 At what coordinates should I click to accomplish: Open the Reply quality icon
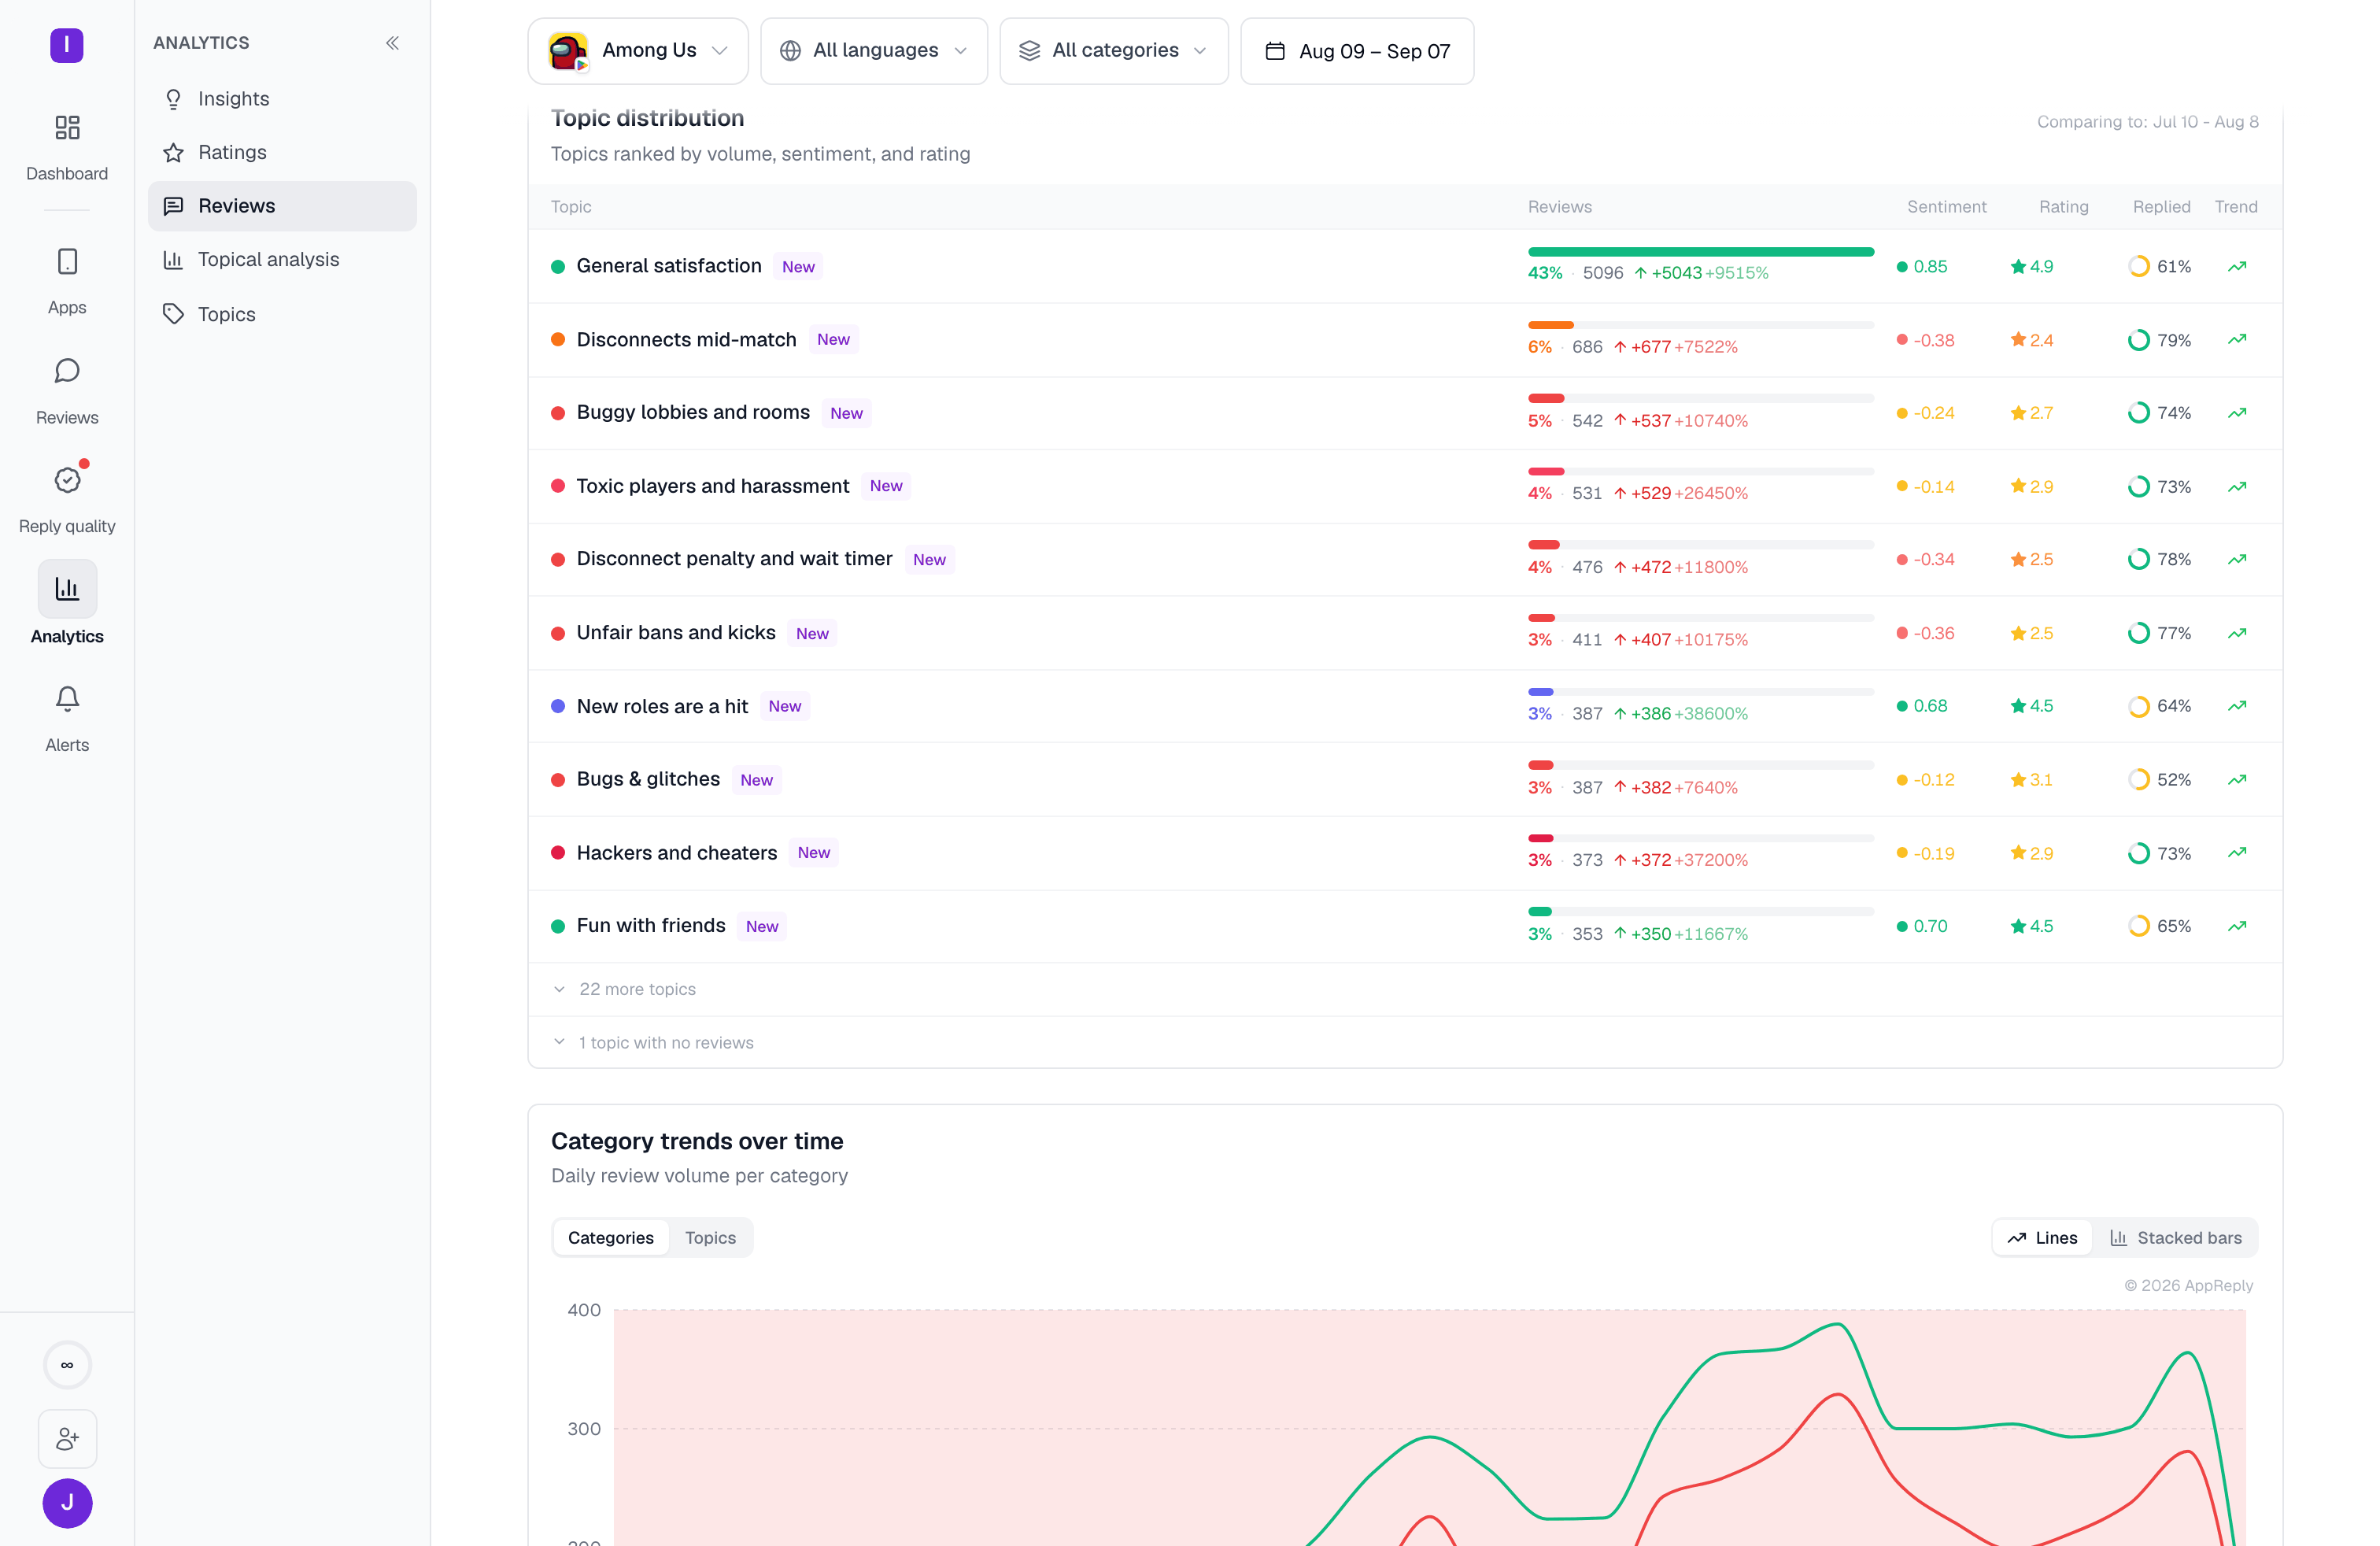coord(67,480)
